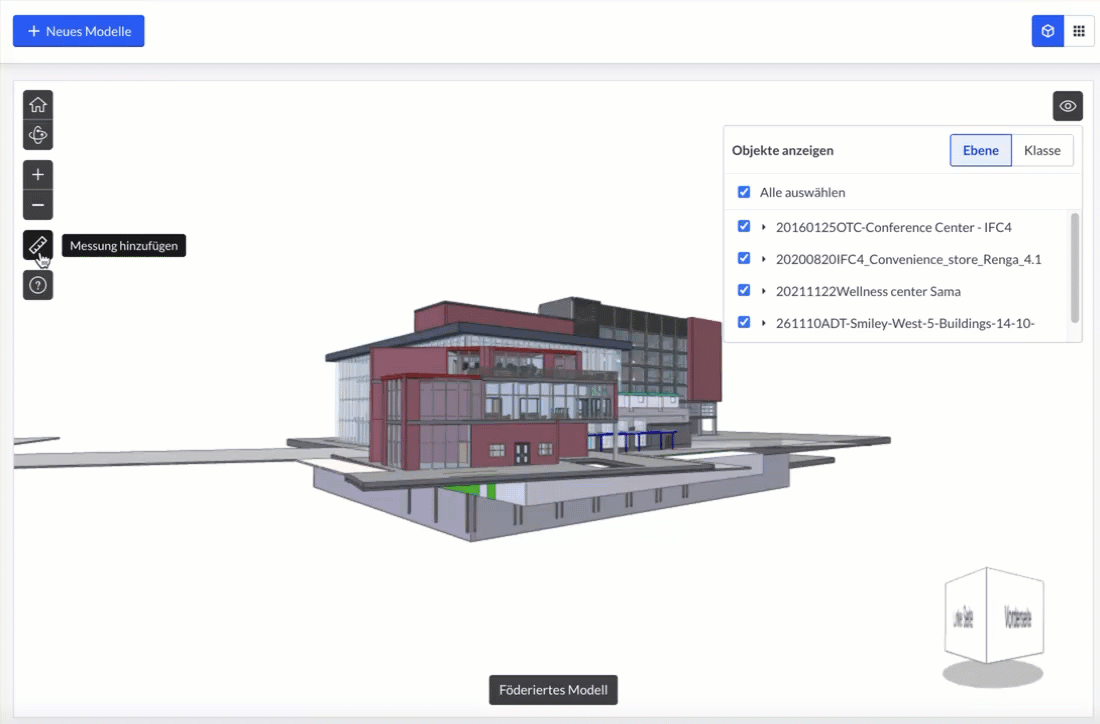Click the 20211122Wellness center Sama label
This screenshot has width=1100, height=724.
click(868, 291)
